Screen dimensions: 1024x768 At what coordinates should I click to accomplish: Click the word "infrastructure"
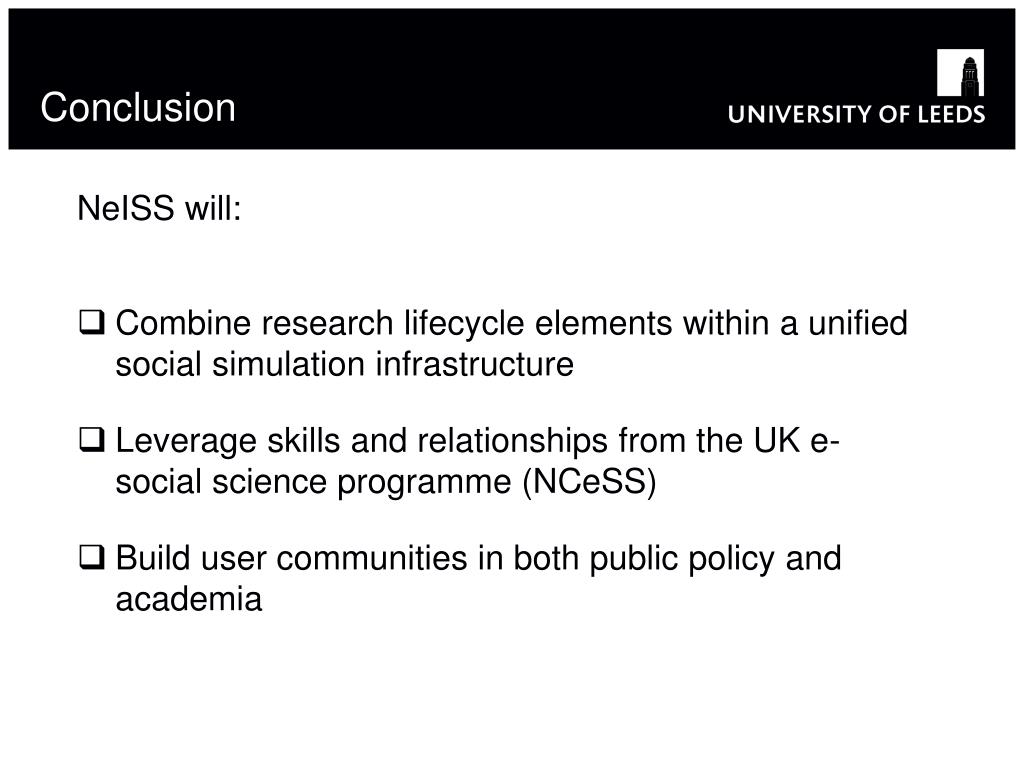click(475, 364)
